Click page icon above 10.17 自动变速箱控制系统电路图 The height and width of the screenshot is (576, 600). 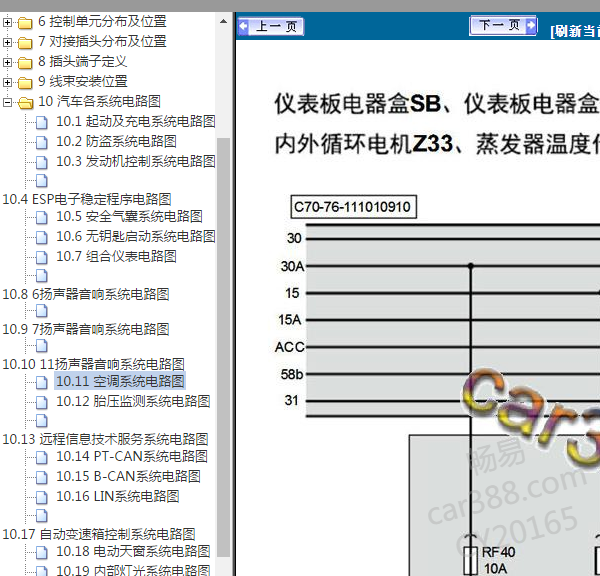[42, 515]
